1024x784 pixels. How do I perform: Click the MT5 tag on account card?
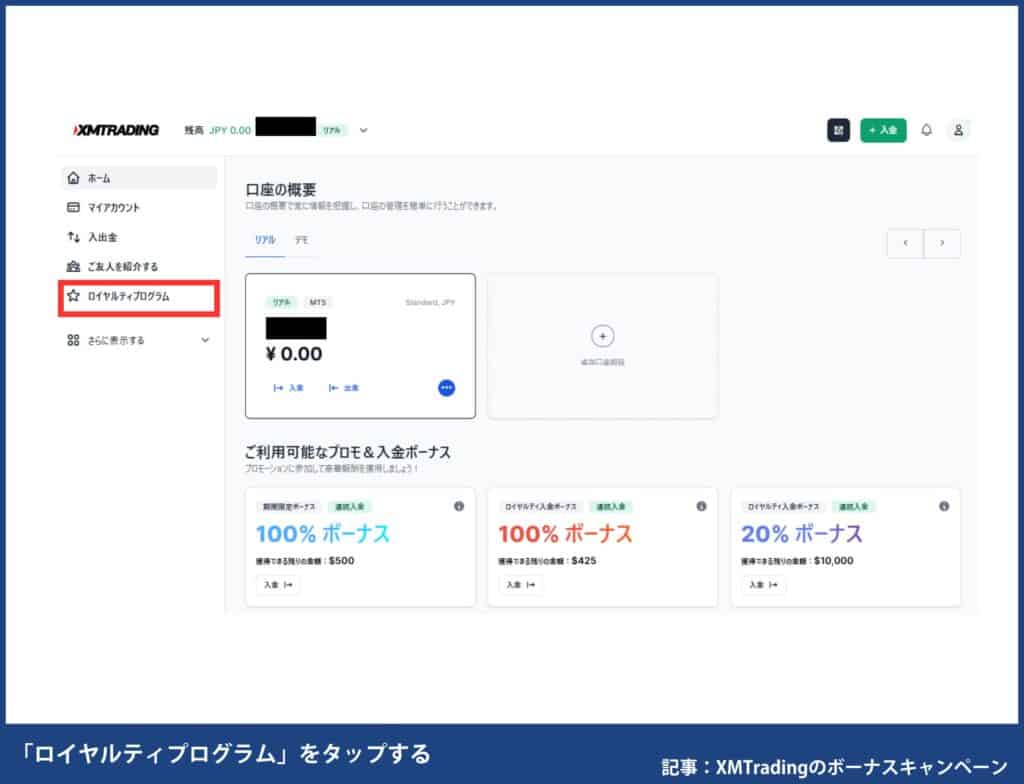tap(317, 302)
